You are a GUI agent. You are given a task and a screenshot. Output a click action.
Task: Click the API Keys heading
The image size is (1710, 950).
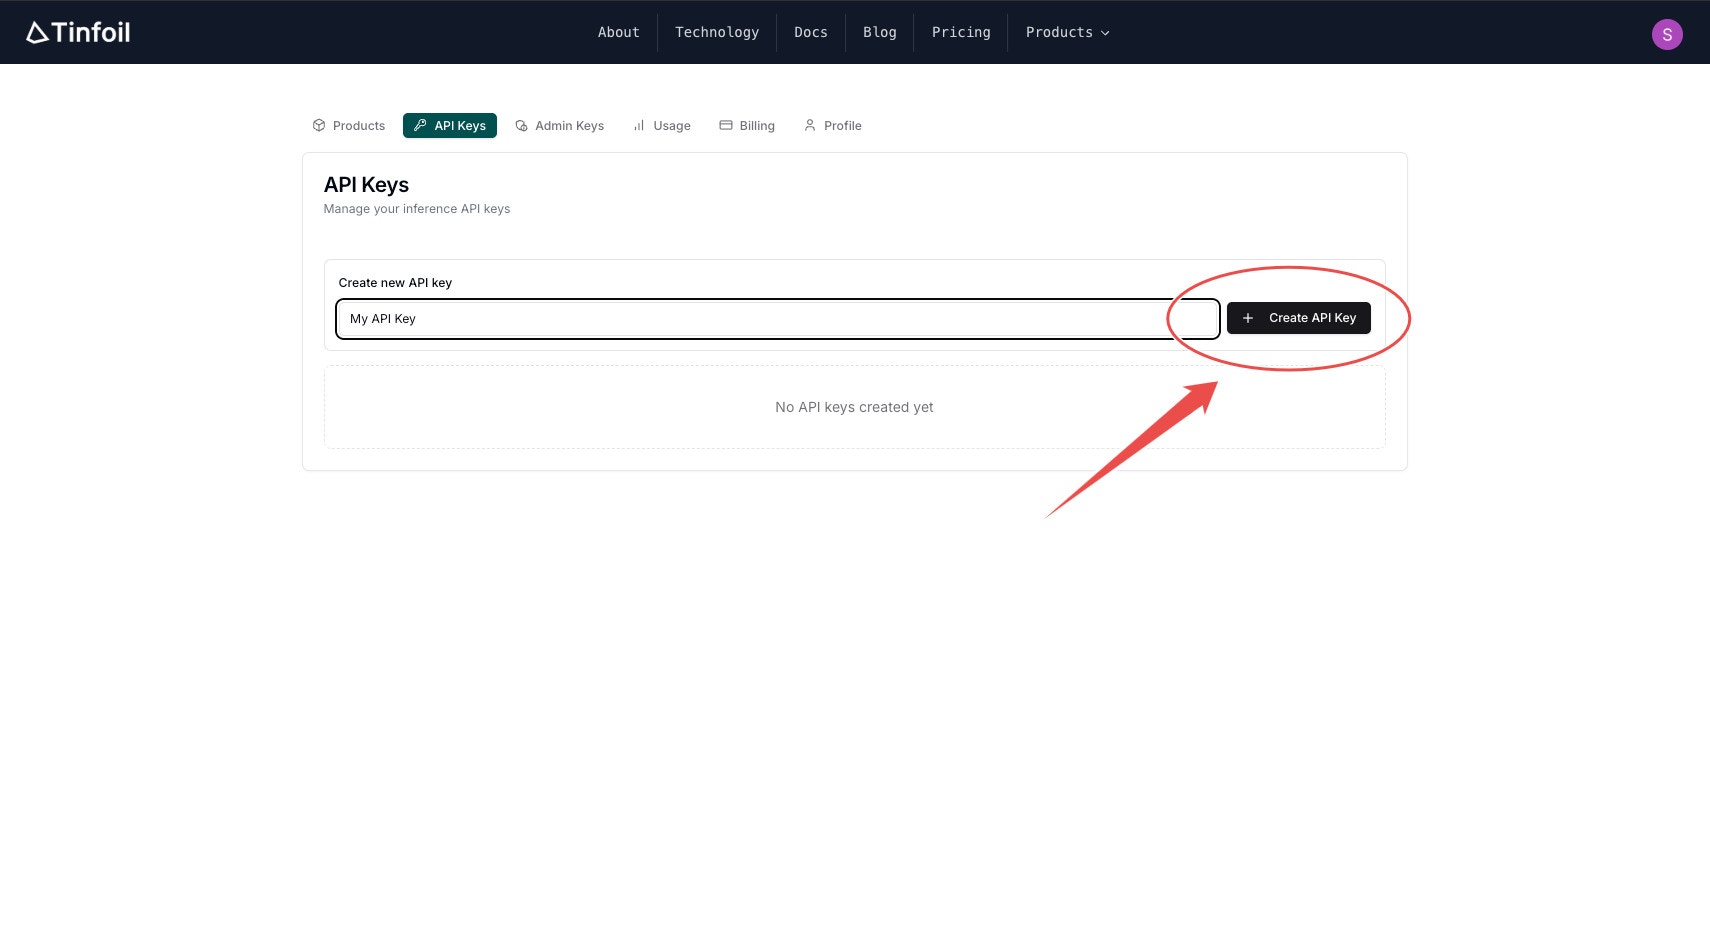366,185
